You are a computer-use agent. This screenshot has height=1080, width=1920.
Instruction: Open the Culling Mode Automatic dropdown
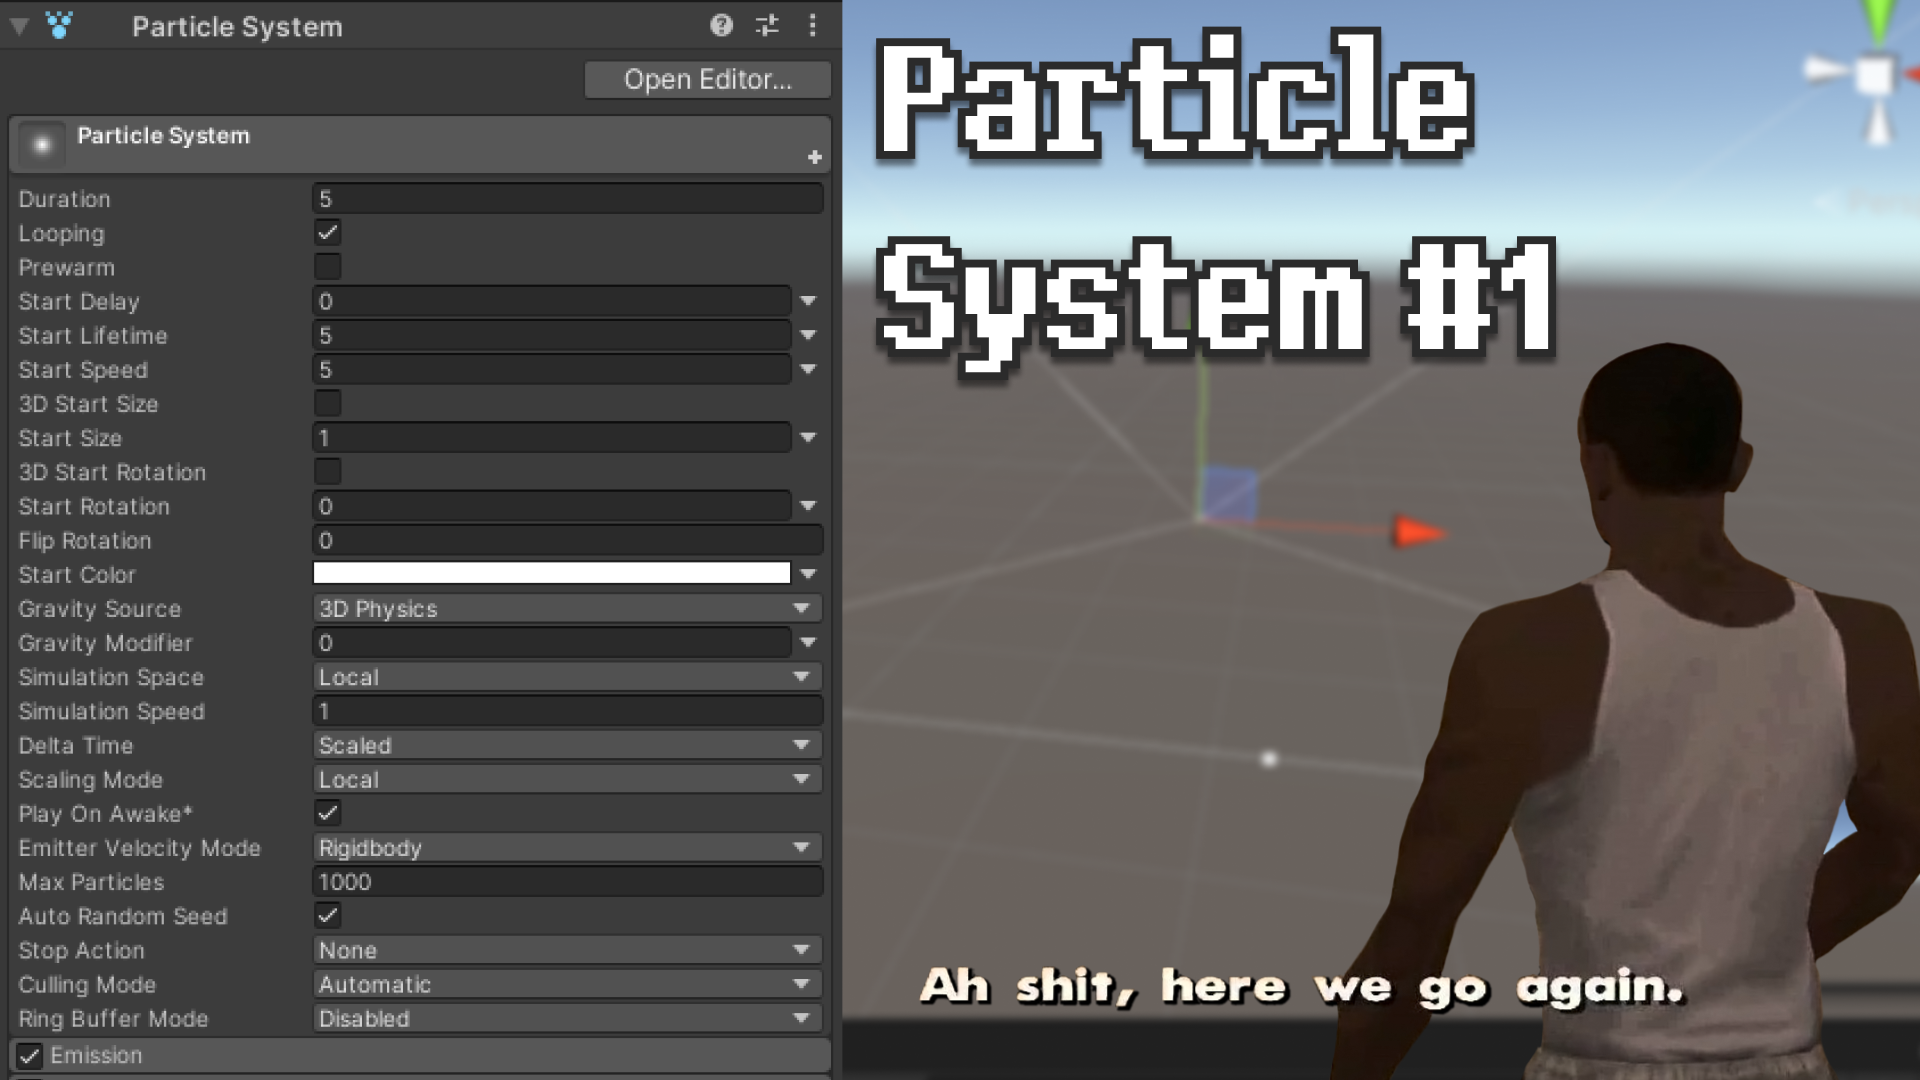click(568, 984)
